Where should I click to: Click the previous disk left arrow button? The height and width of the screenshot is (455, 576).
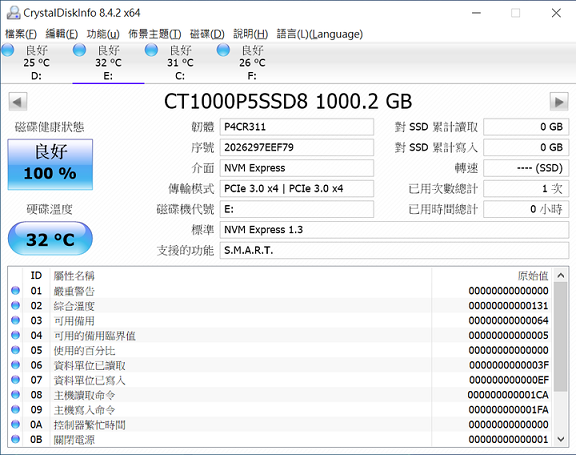click(18, 102)
